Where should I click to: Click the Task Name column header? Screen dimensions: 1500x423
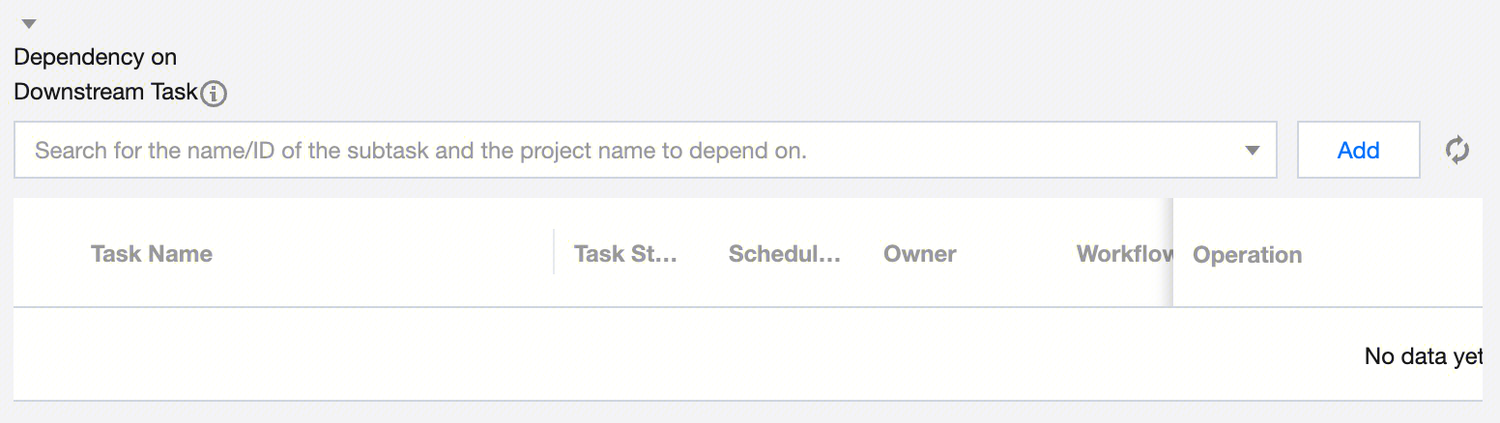pos(151,254)
